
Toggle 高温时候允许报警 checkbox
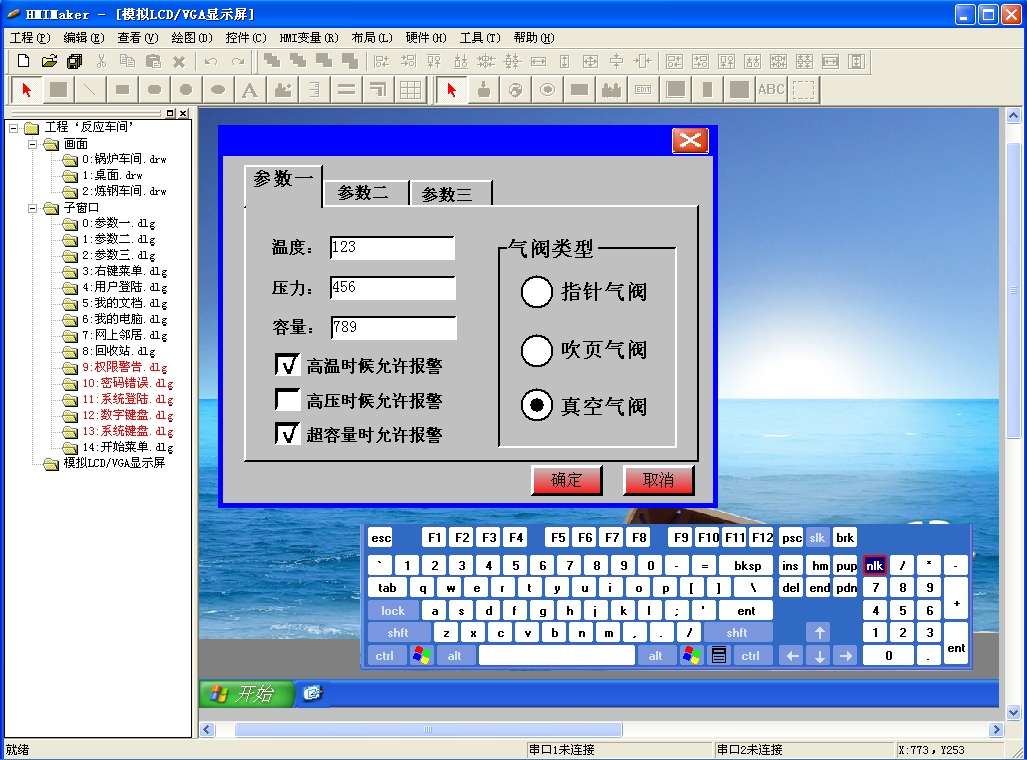tap(288, 365)
